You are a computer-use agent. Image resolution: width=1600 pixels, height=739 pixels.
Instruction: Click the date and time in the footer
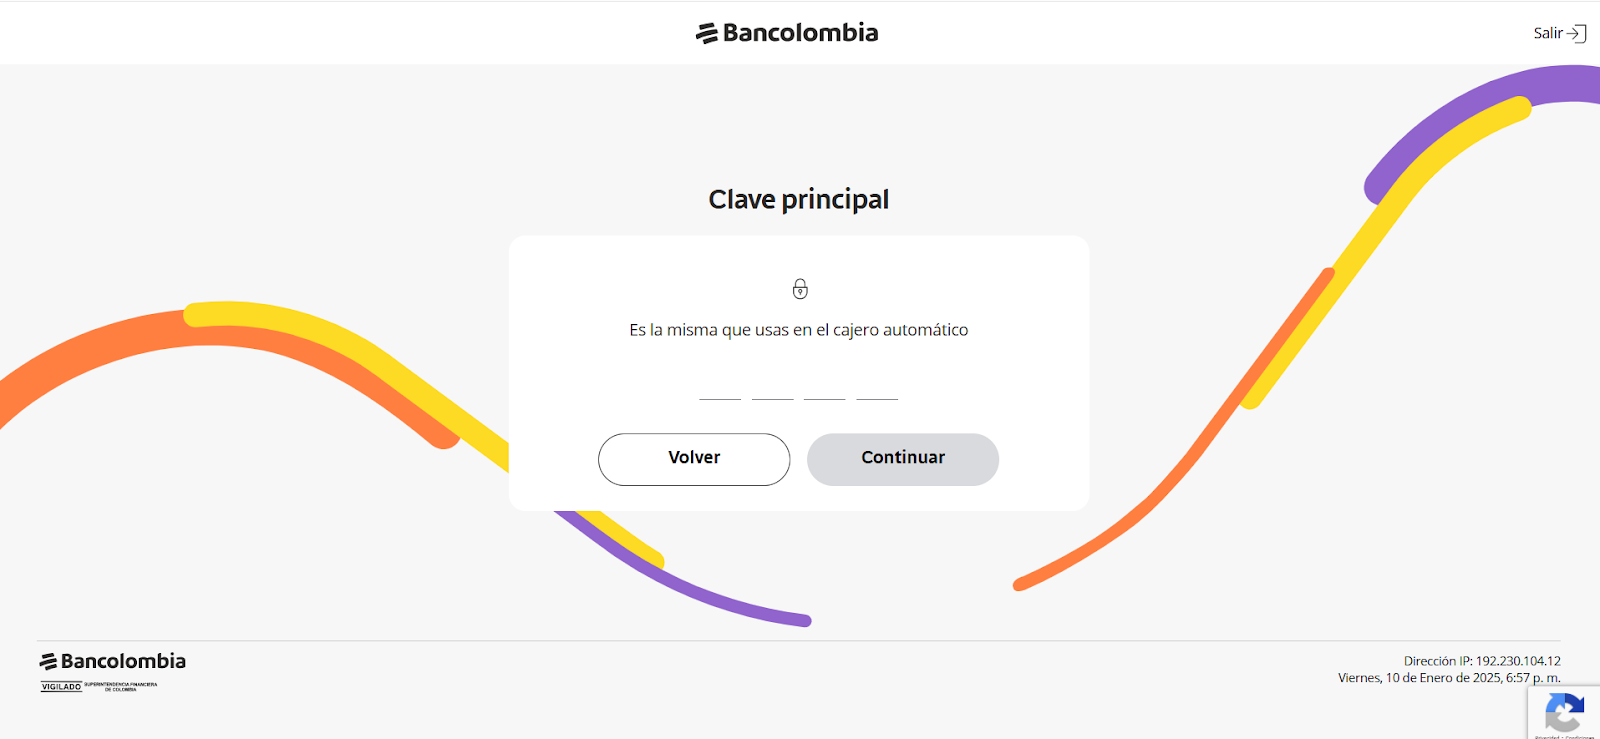point(1449,678)
